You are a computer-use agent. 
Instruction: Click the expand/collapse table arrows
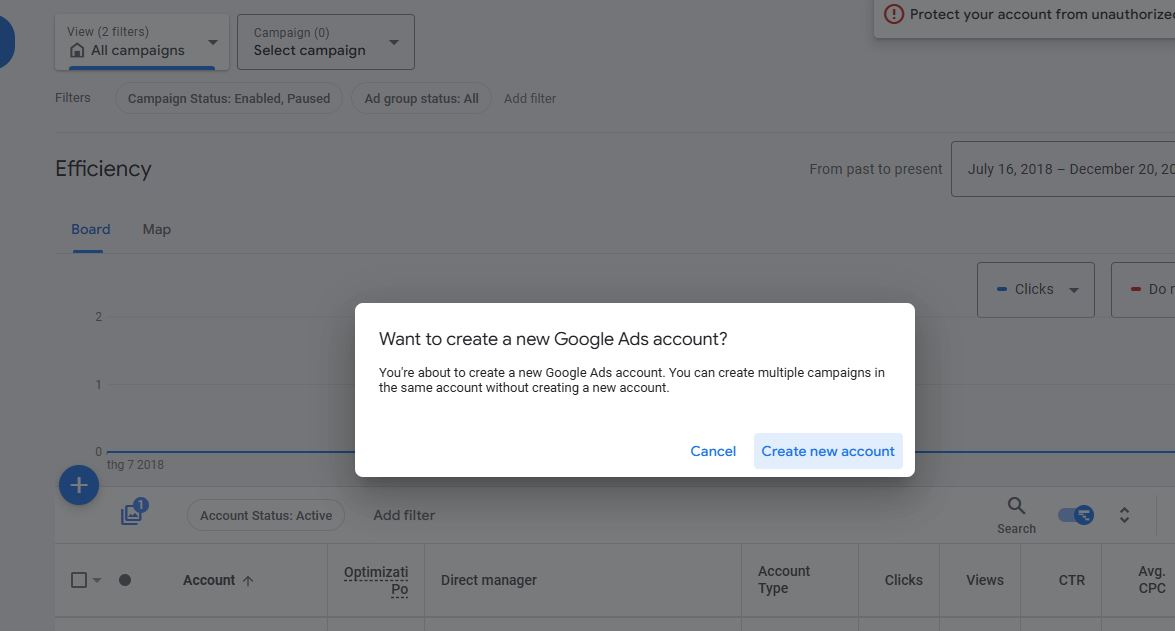pos(1124,515)
